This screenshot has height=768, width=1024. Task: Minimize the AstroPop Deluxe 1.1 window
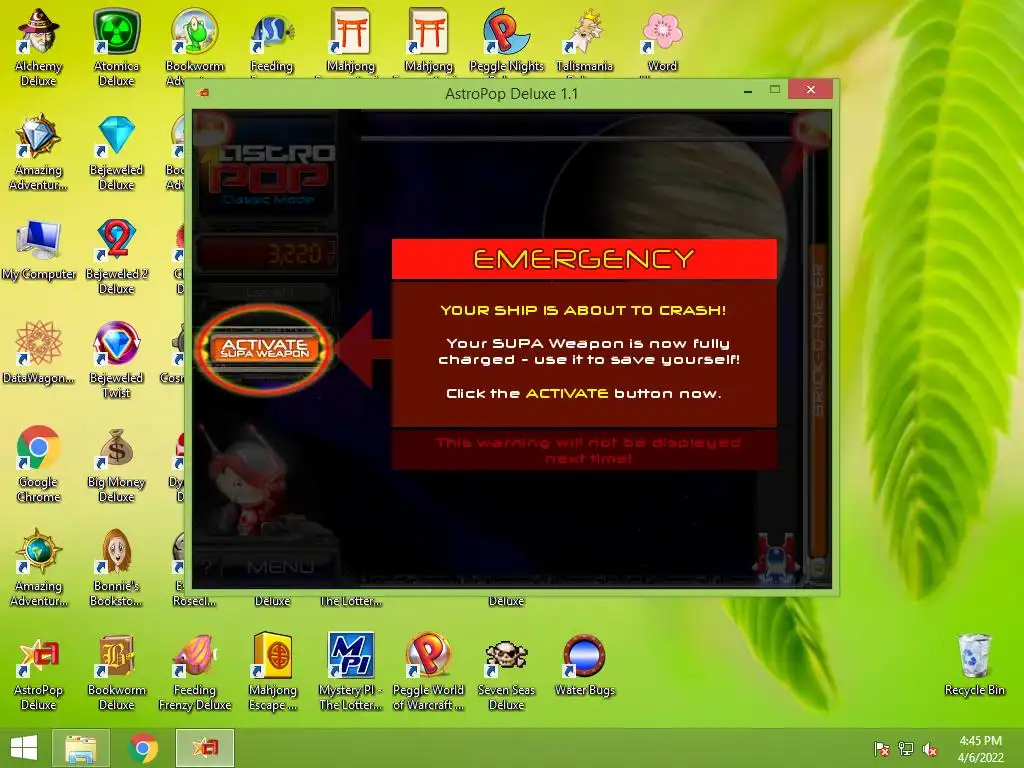748,91
